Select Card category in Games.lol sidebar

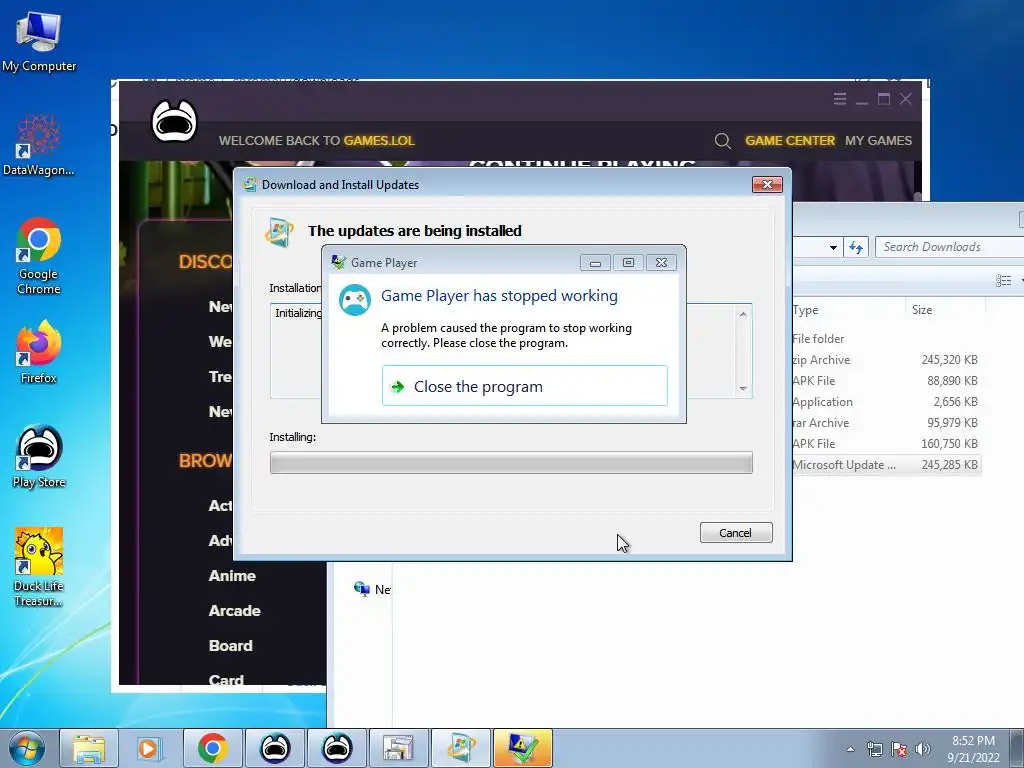click(226, 679)
